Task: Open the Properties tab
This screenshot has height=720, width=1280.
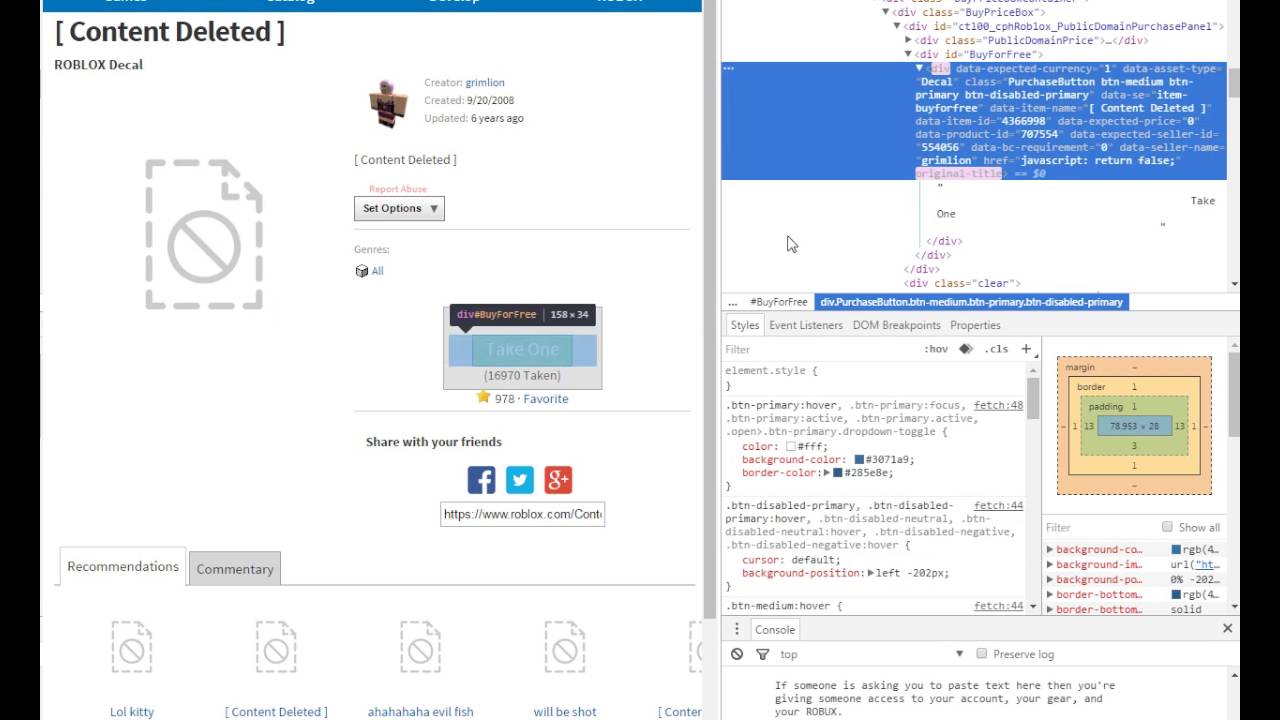Action: [975, 325]
